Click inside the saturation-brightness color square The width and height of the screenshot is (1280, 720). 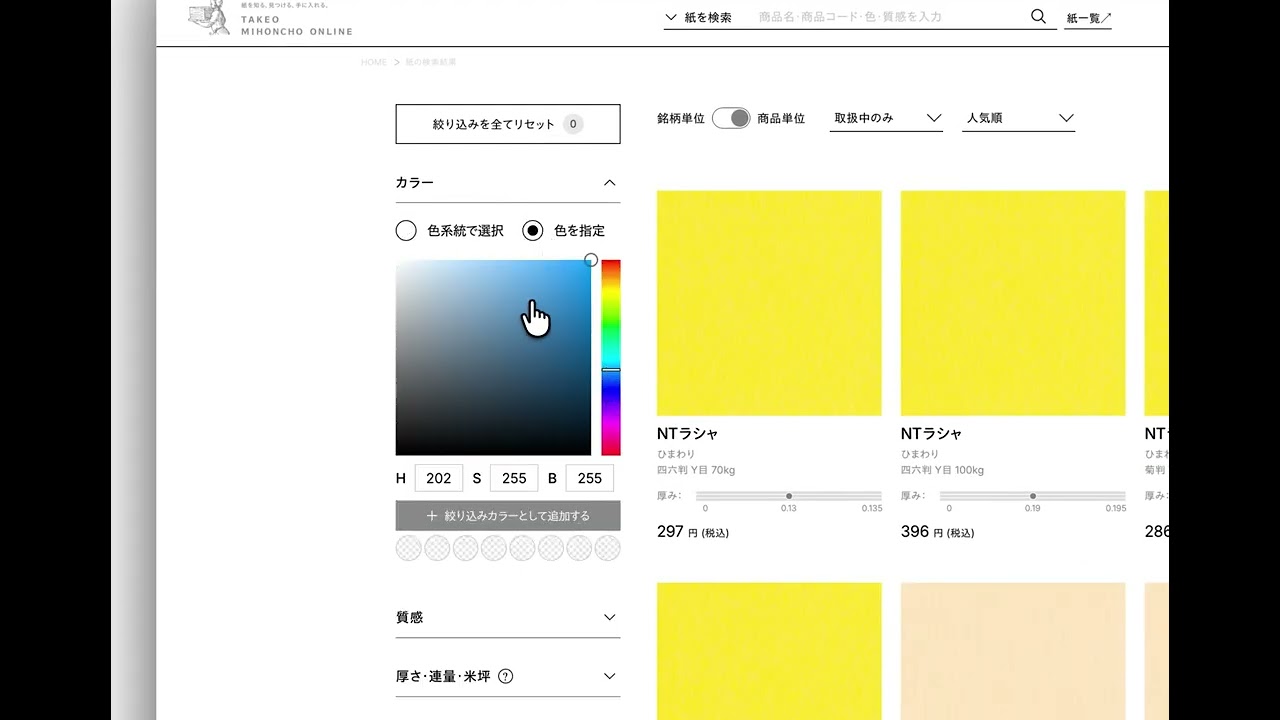[x=493, y=357]
